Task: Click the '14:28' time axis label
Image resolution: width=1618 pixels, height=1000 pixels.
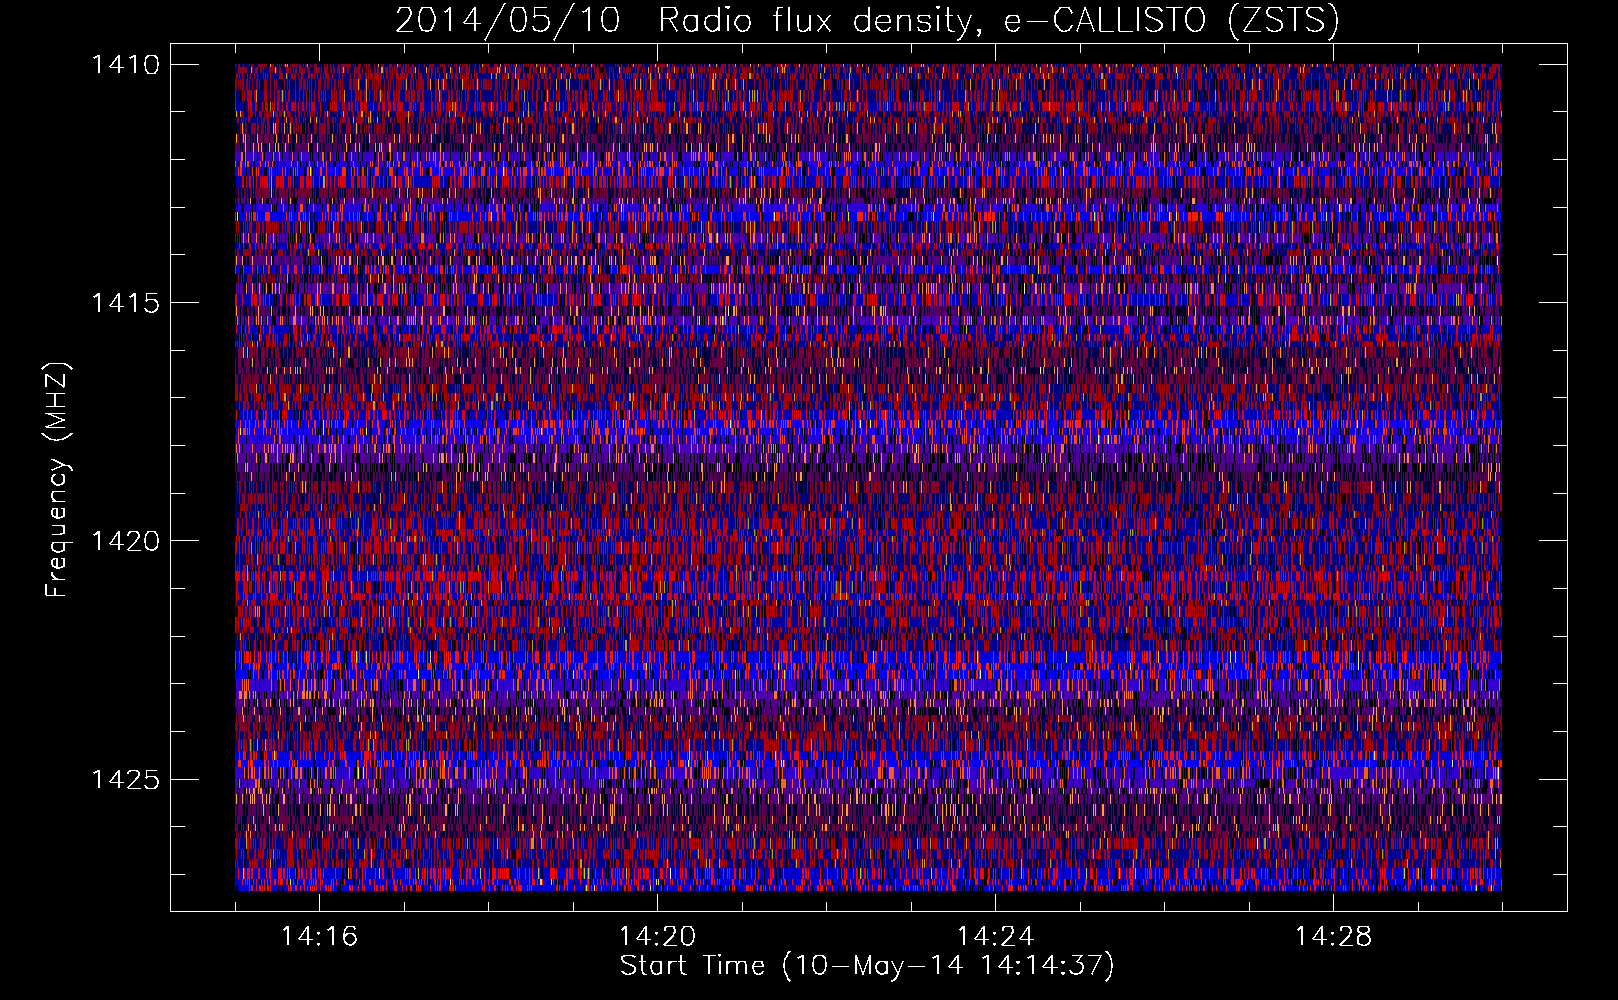Action: pyautogui.click(x=1333, y=937)
